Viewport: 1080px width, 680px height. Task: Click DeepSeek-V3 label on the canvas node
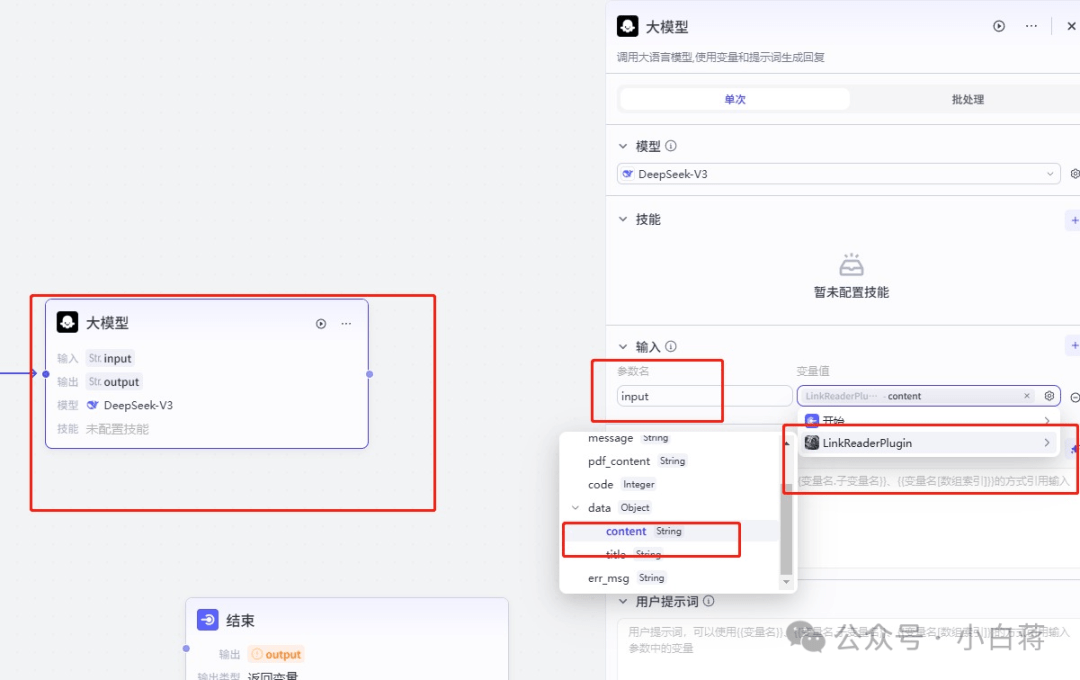tap(138, 405)
